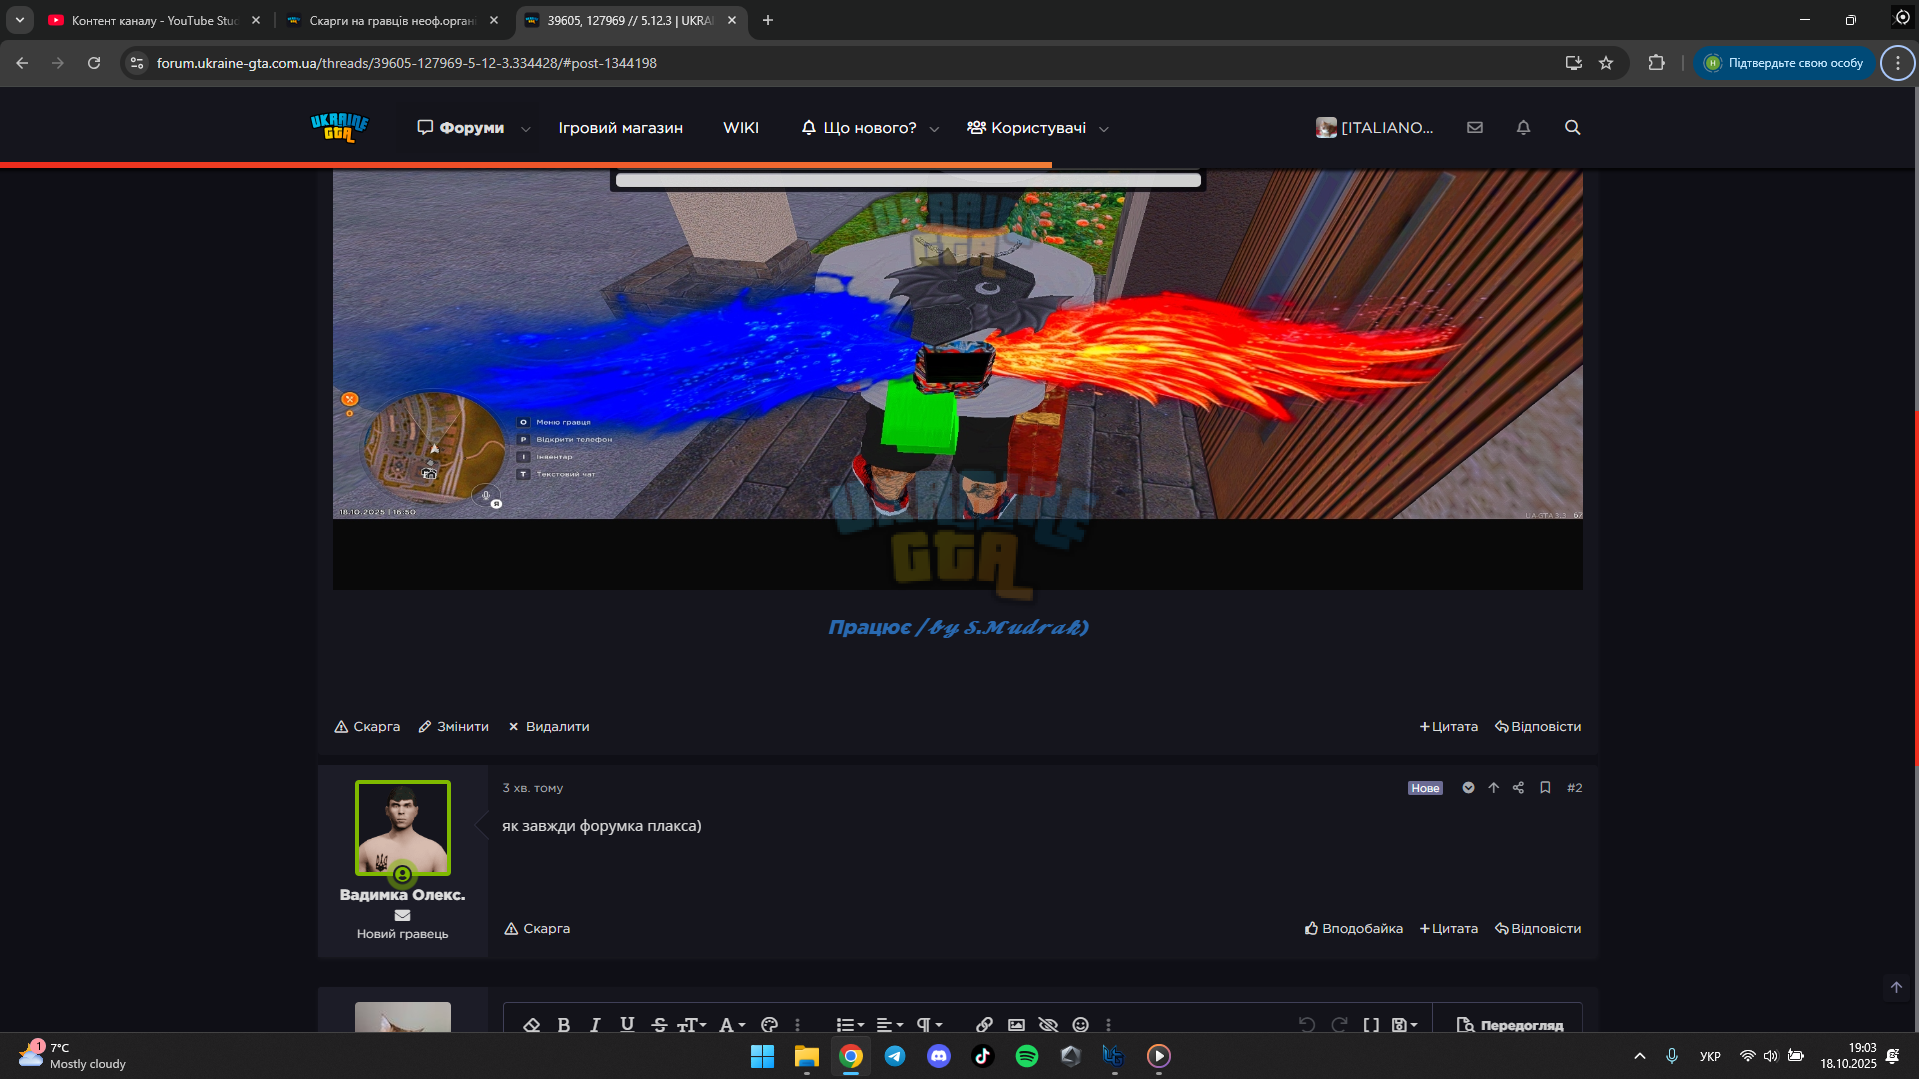The width and height of the screenshot is (1919, 1079).
Task: Open Discord from the taskbar
Action: (x=939, y=1056)
